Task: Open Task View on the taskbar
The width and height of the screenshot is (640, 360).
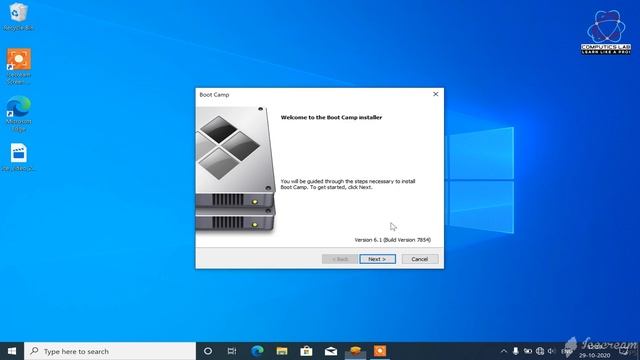Action: [232, 351]
